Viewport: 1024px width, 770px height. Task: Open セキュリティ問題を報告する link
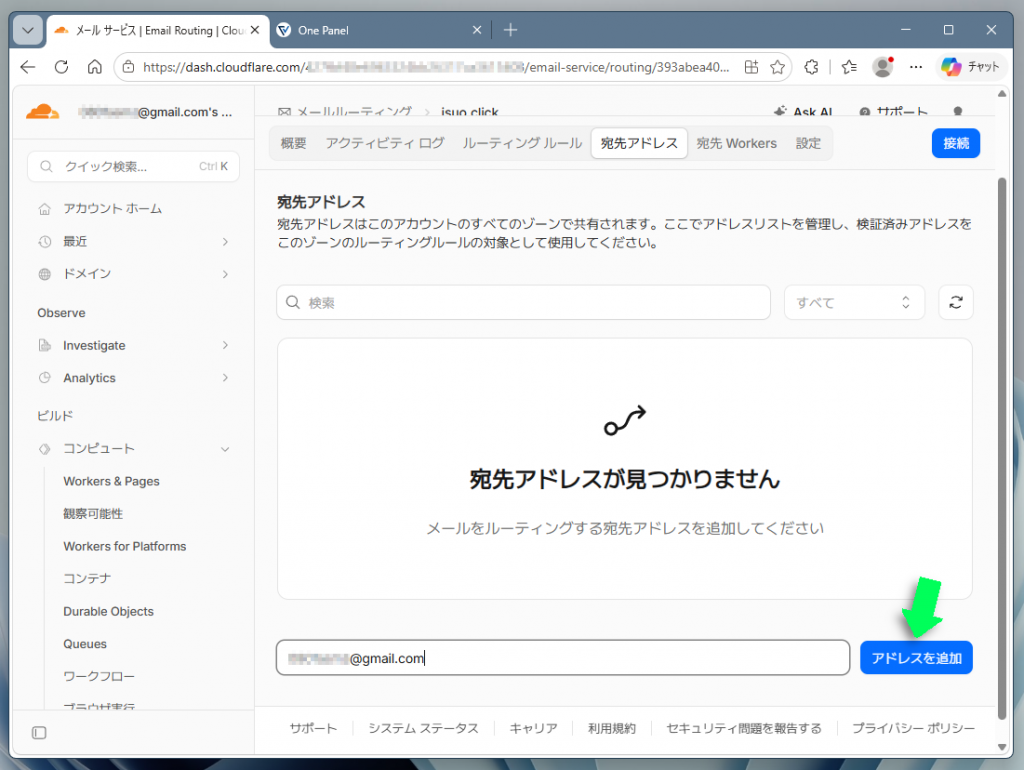[744, 728]
